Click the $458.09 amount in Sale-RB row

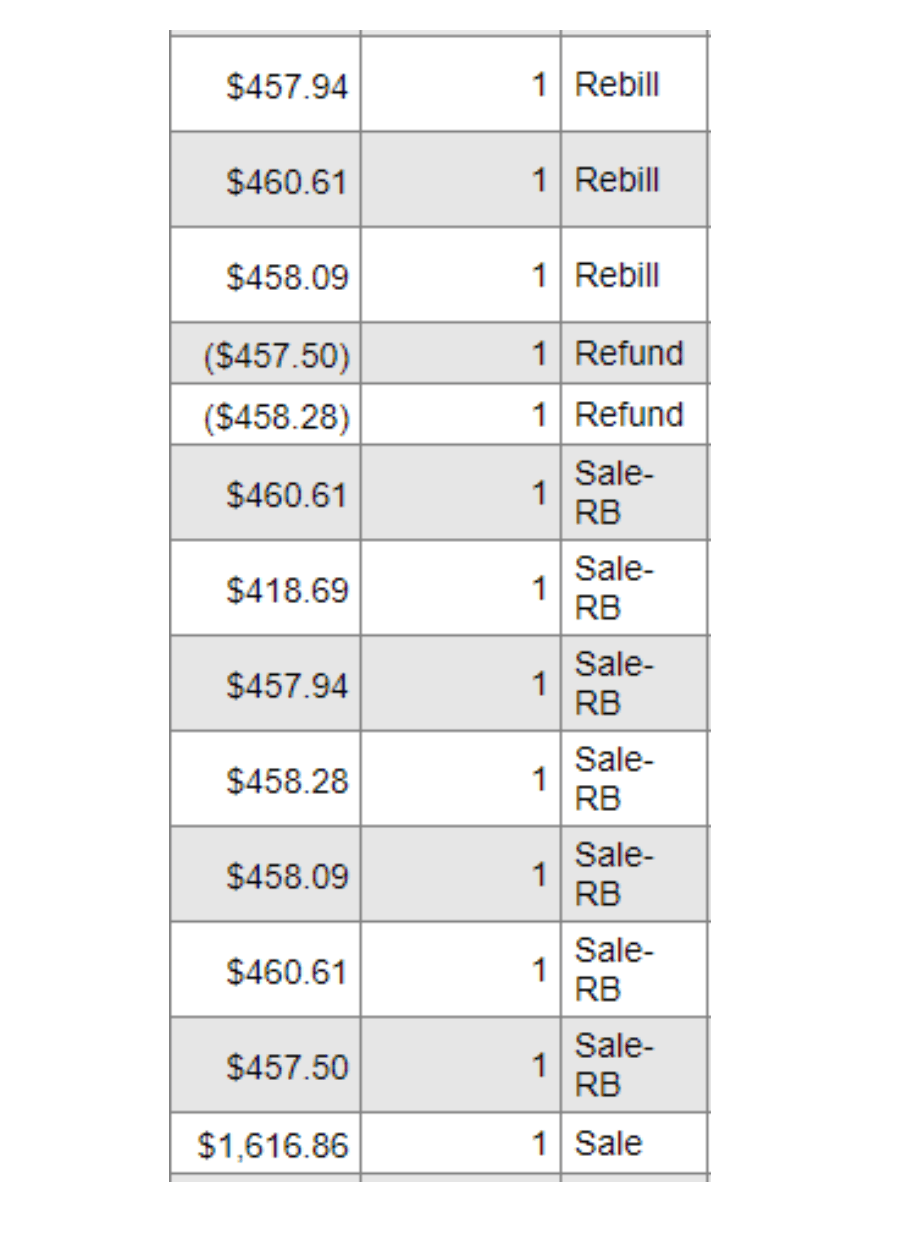tap(287, 877)
